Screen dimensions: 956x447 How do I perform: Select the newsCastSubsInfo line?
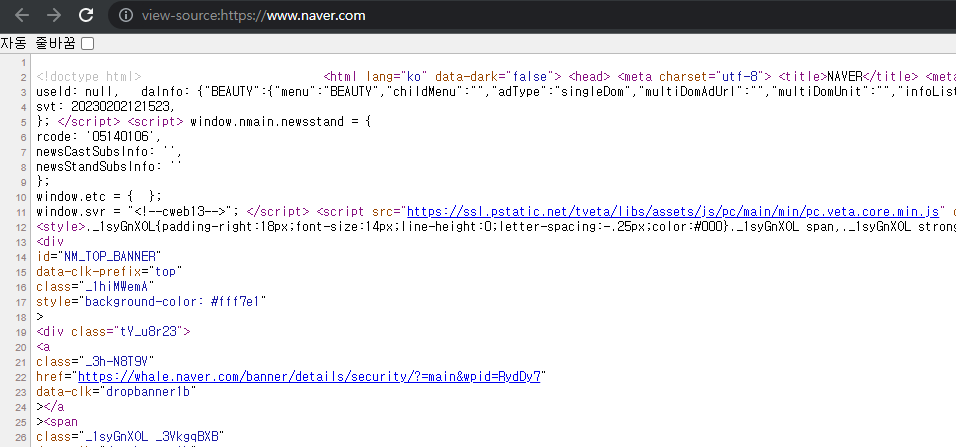tap(109, 152)
